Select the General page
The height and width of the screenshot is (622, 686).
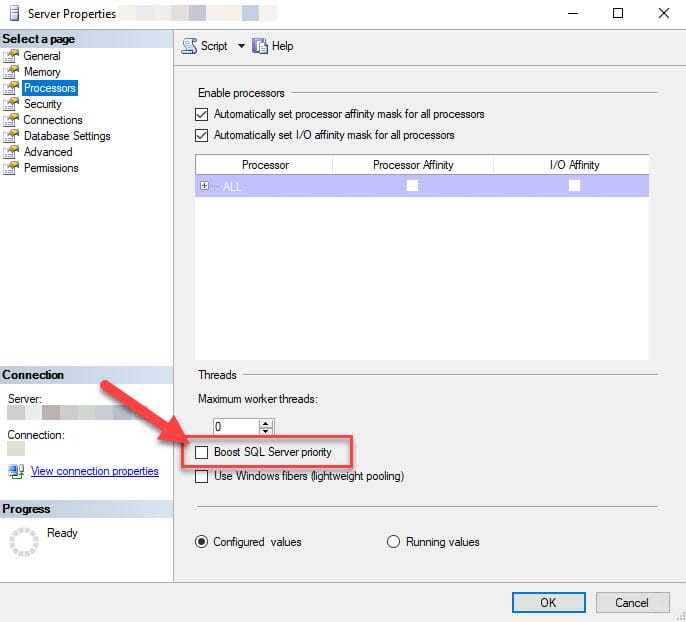pos(42,56)
